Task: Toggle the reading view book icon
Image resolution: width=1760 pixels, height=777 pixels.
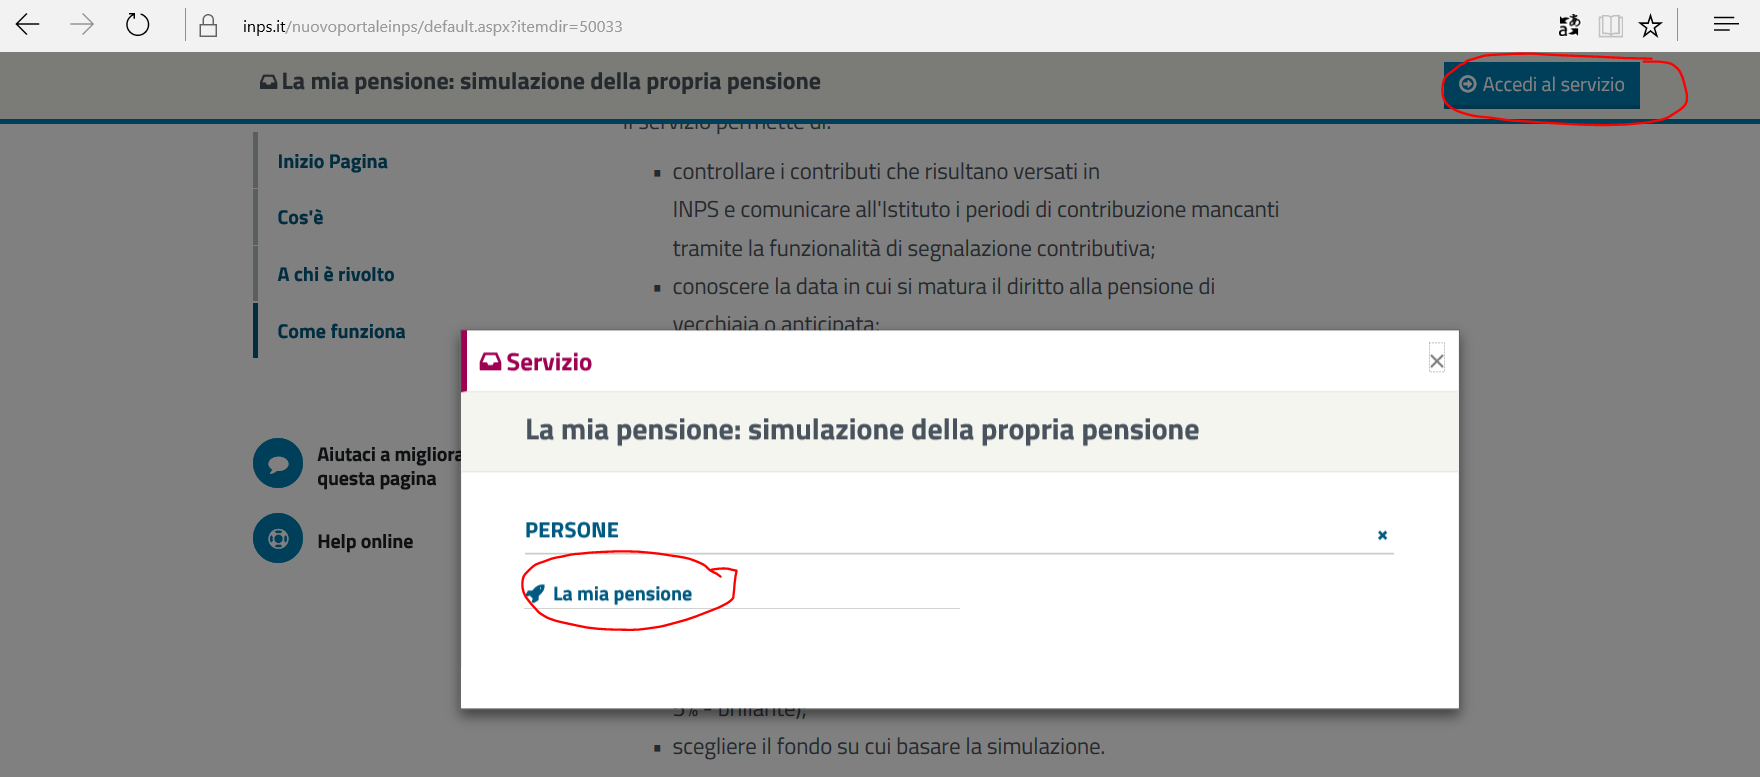Action: pos(1610,26)
